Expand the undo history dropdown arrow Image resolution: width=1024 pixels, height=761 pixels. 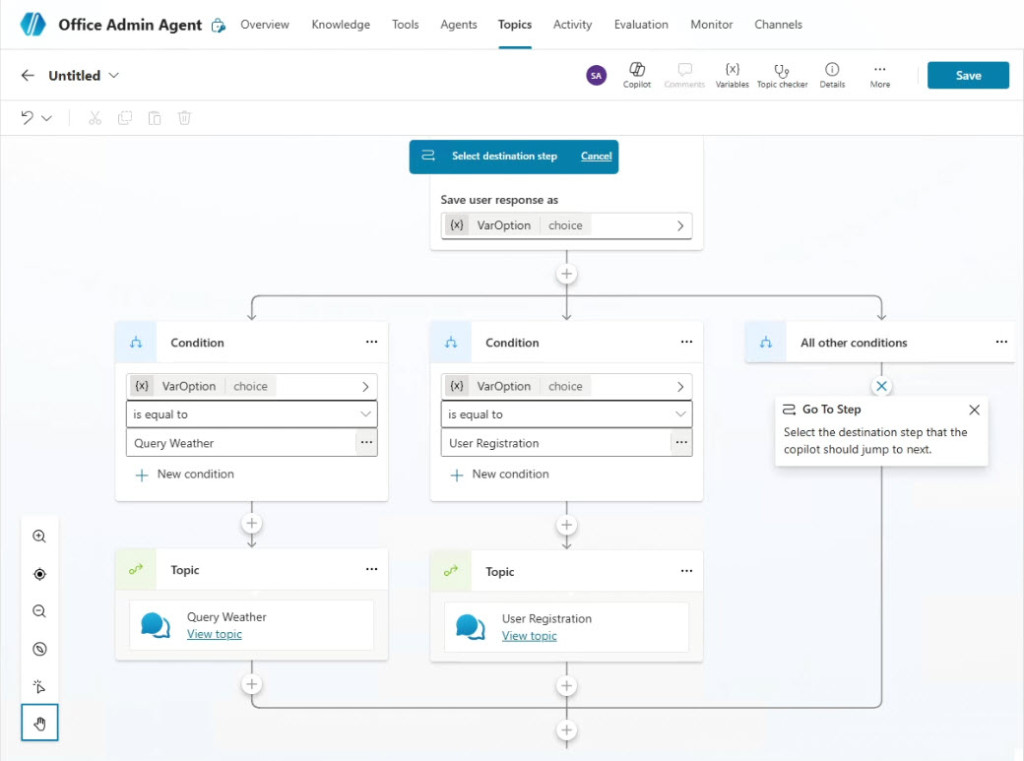pyautogui.click(x=46, y=118)
